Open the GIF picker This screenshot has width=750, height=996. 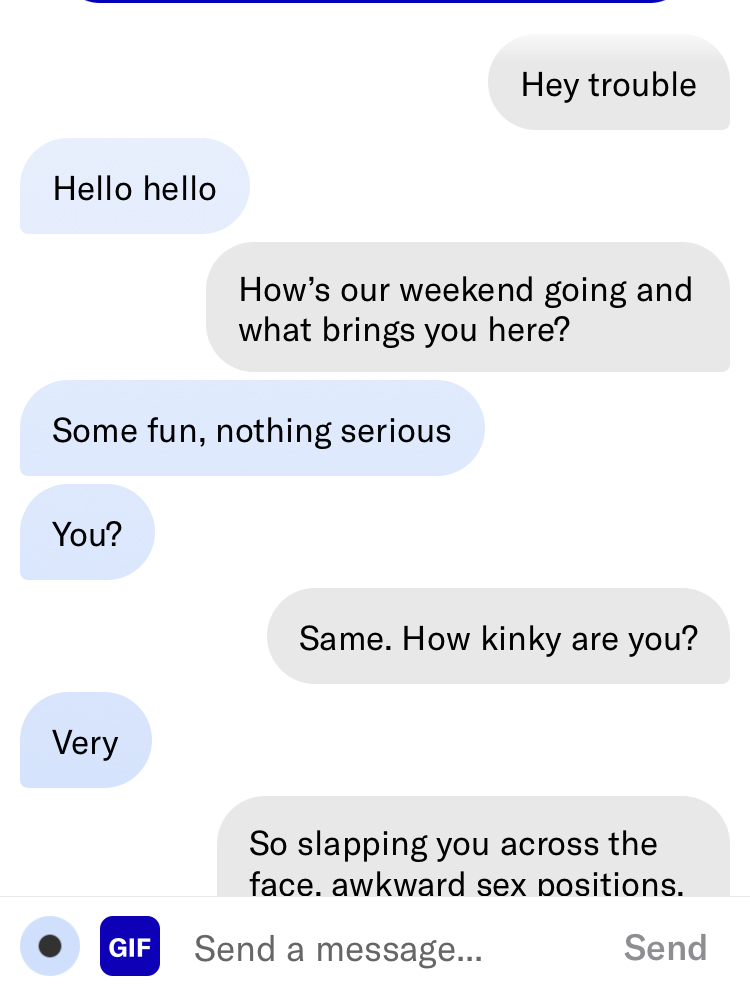130,946
